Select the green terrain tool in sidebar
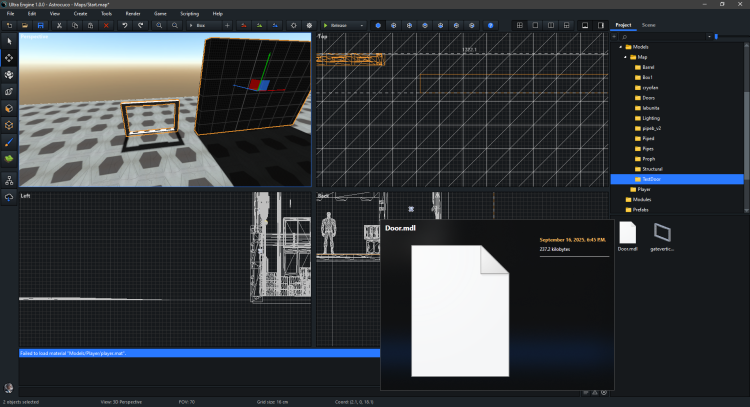 coord(9,158)
